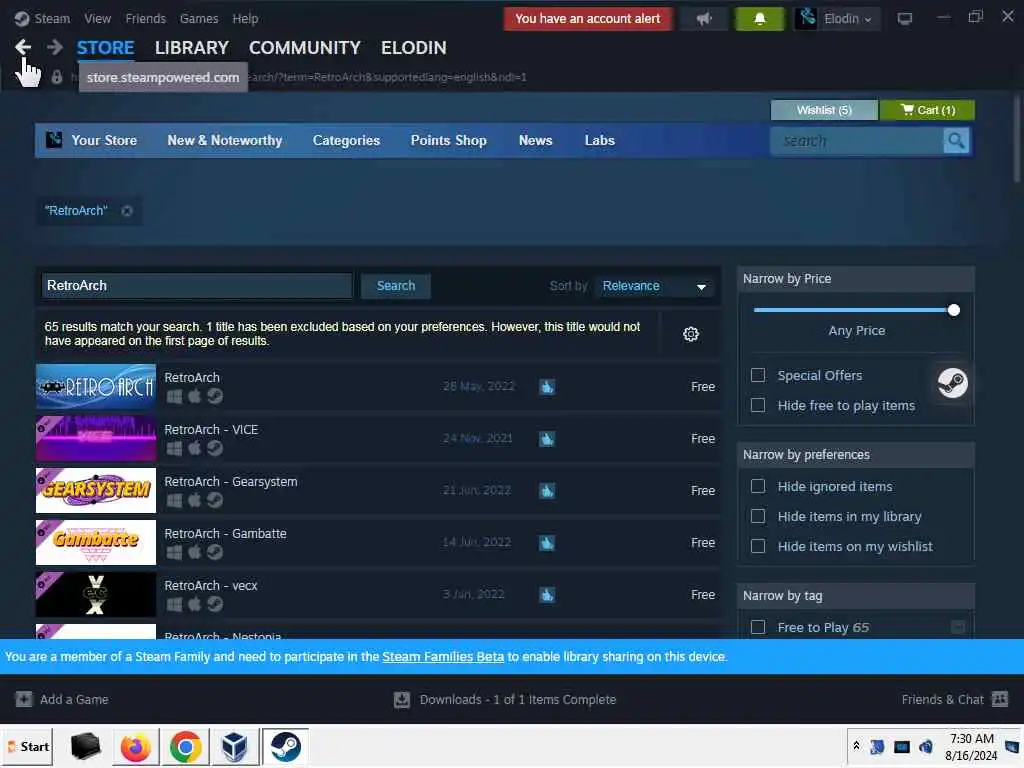Open the Gearsystem thumbnail
The width and height of the screenshot is (1024, 768).
point(96,490)
